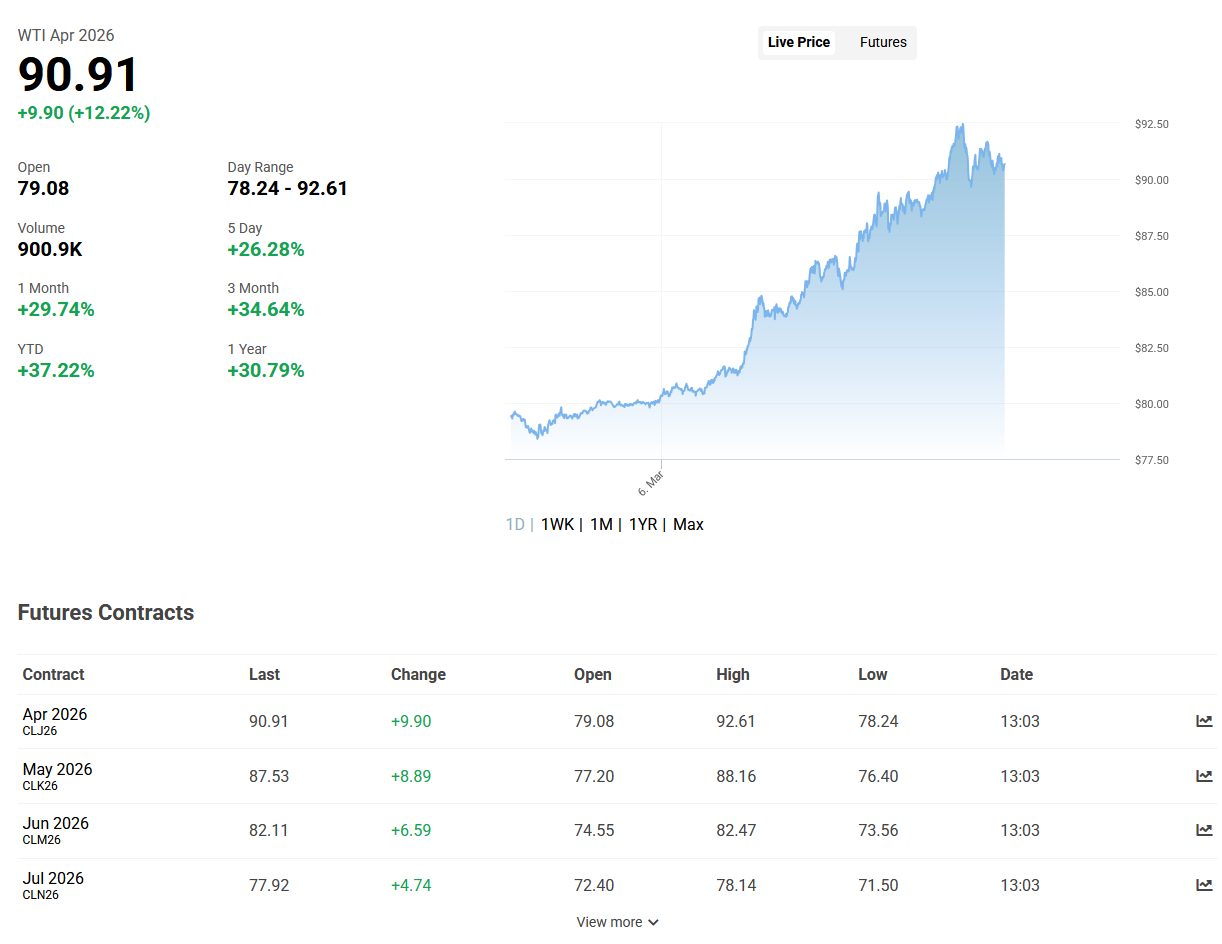Select the Max chart range
Image resolution: width=1222 pixels, height=944 pixels.
tap(688, 524)
